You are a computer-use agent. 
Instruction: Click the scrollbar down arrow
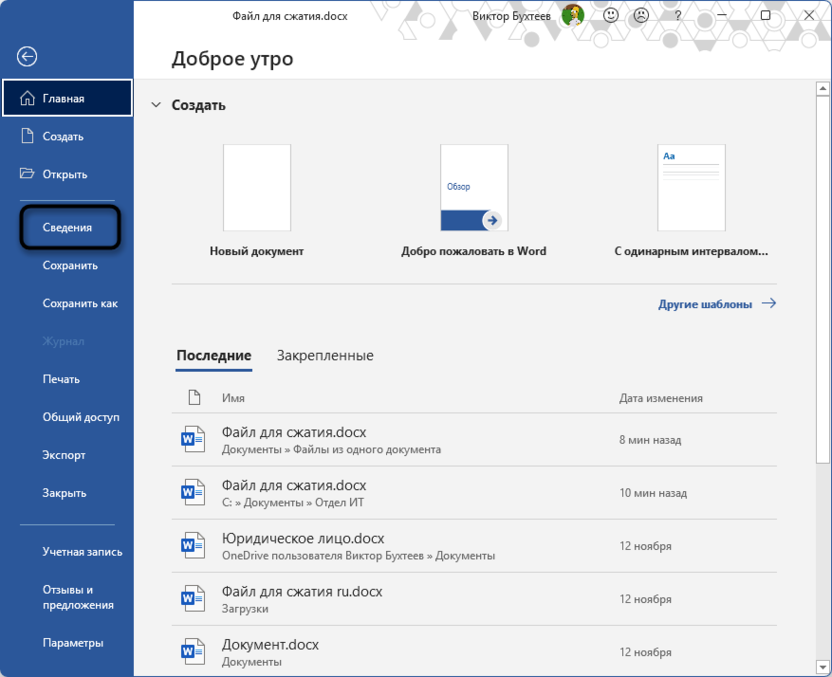(824, 667)
